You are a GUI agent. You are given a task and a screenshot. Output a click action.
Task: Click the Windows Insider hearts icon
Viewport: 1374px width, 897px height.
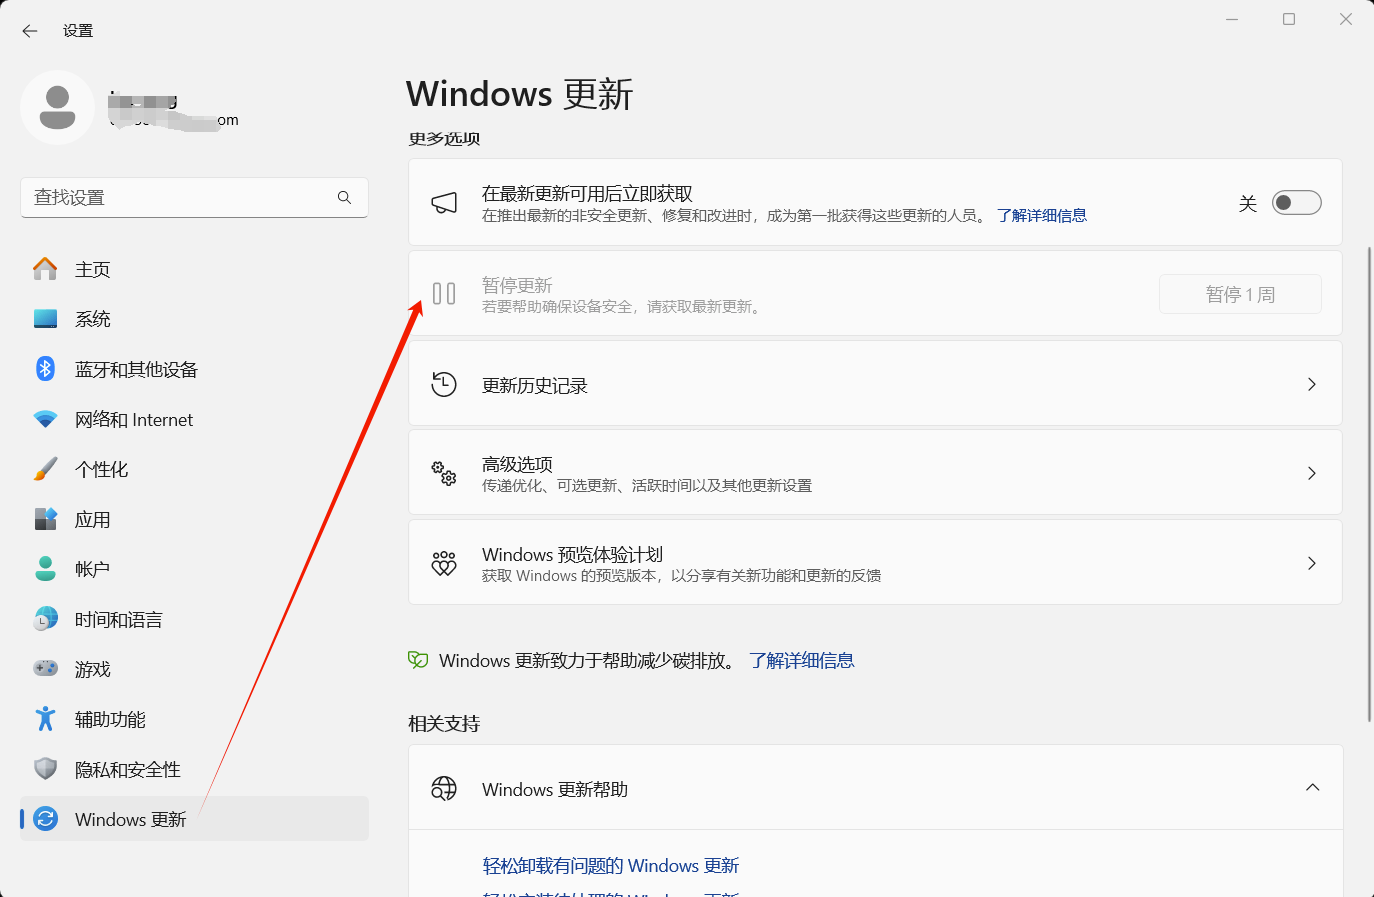pos(444,563)
